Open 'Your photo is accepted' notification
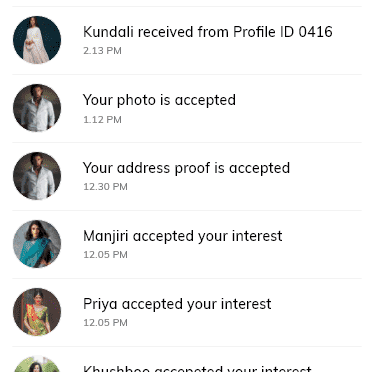 pyautogui.click(x=187, y=108)
